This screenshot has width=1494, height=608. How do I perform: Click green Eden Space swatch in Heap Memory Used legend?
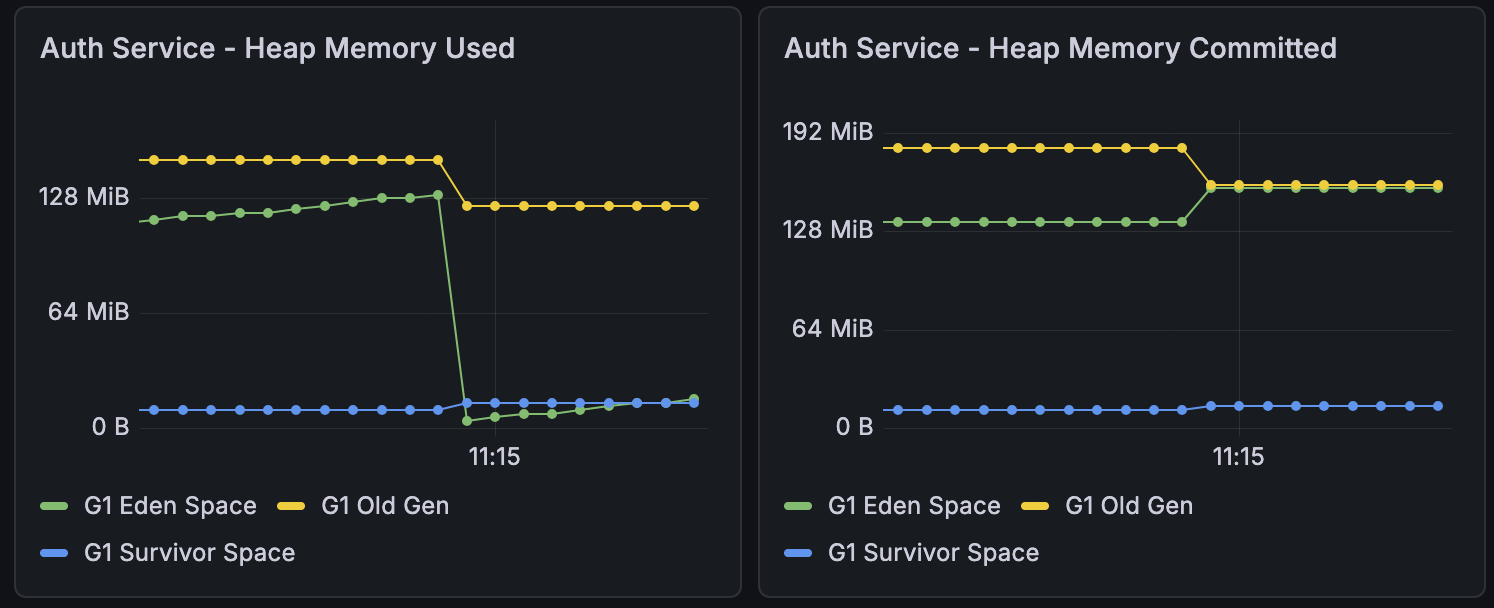pyautogui.click(x=54, y=506)
